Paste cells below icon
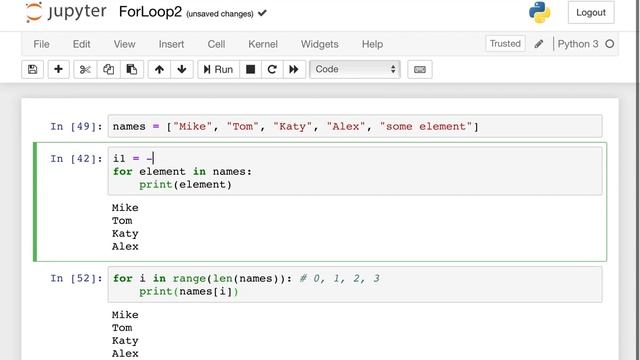This screenshot has height=360, width=640. coord(131,69)
